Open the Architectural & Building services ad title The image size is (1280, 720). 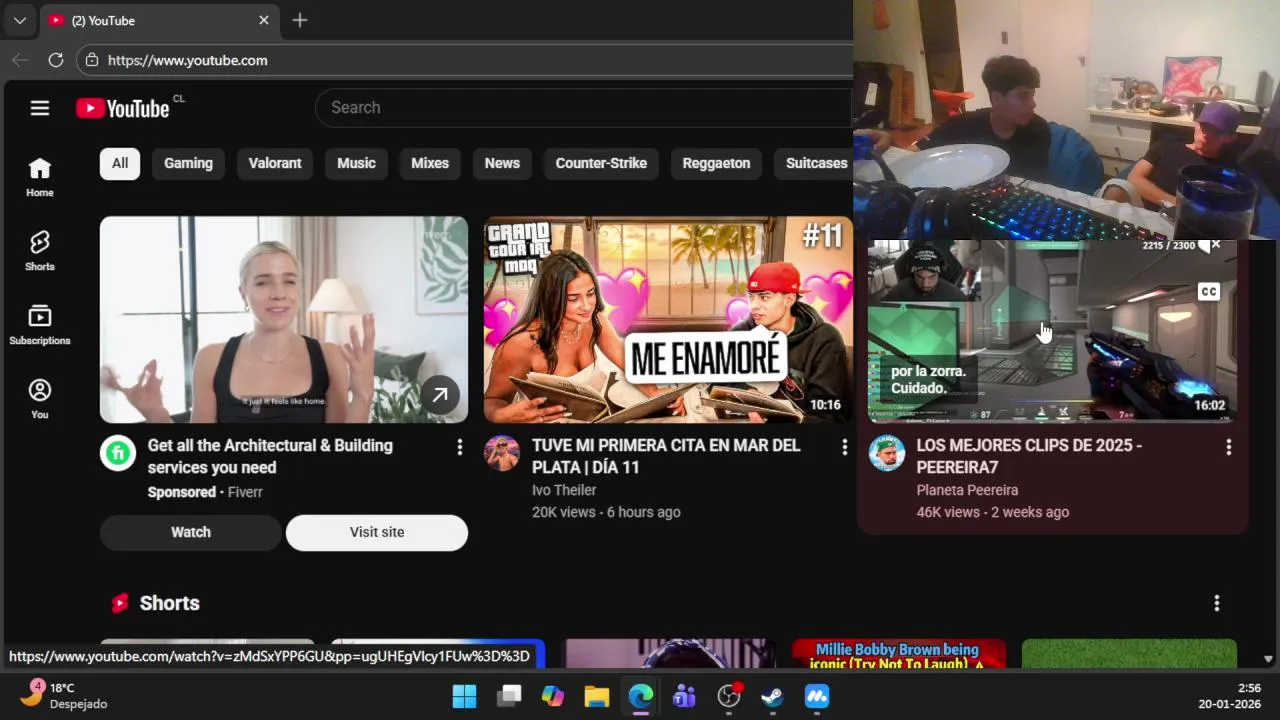tap(270, 456)
